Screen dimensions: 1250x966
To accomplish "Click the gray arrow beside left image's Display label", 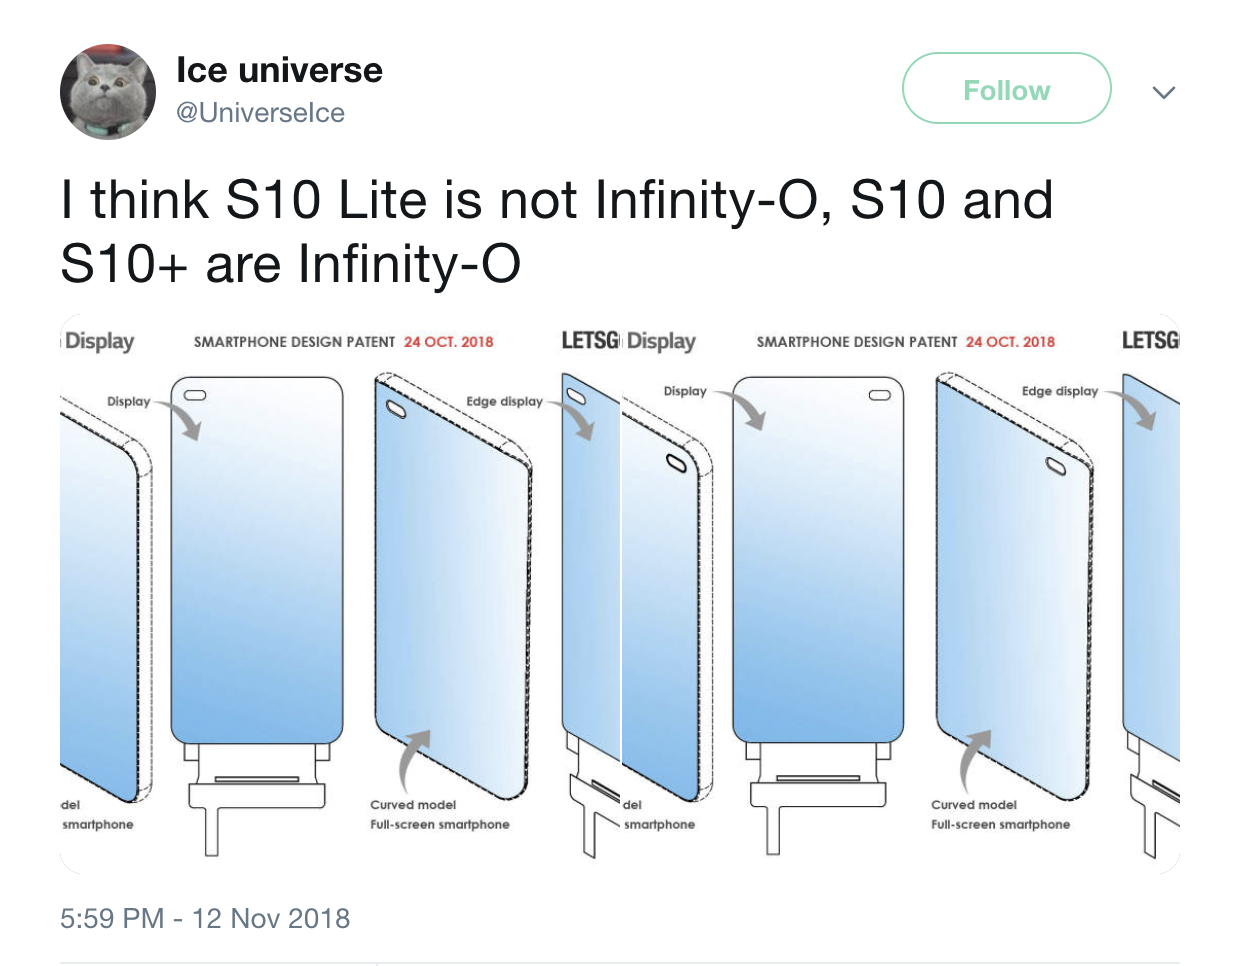I will 186,418.
